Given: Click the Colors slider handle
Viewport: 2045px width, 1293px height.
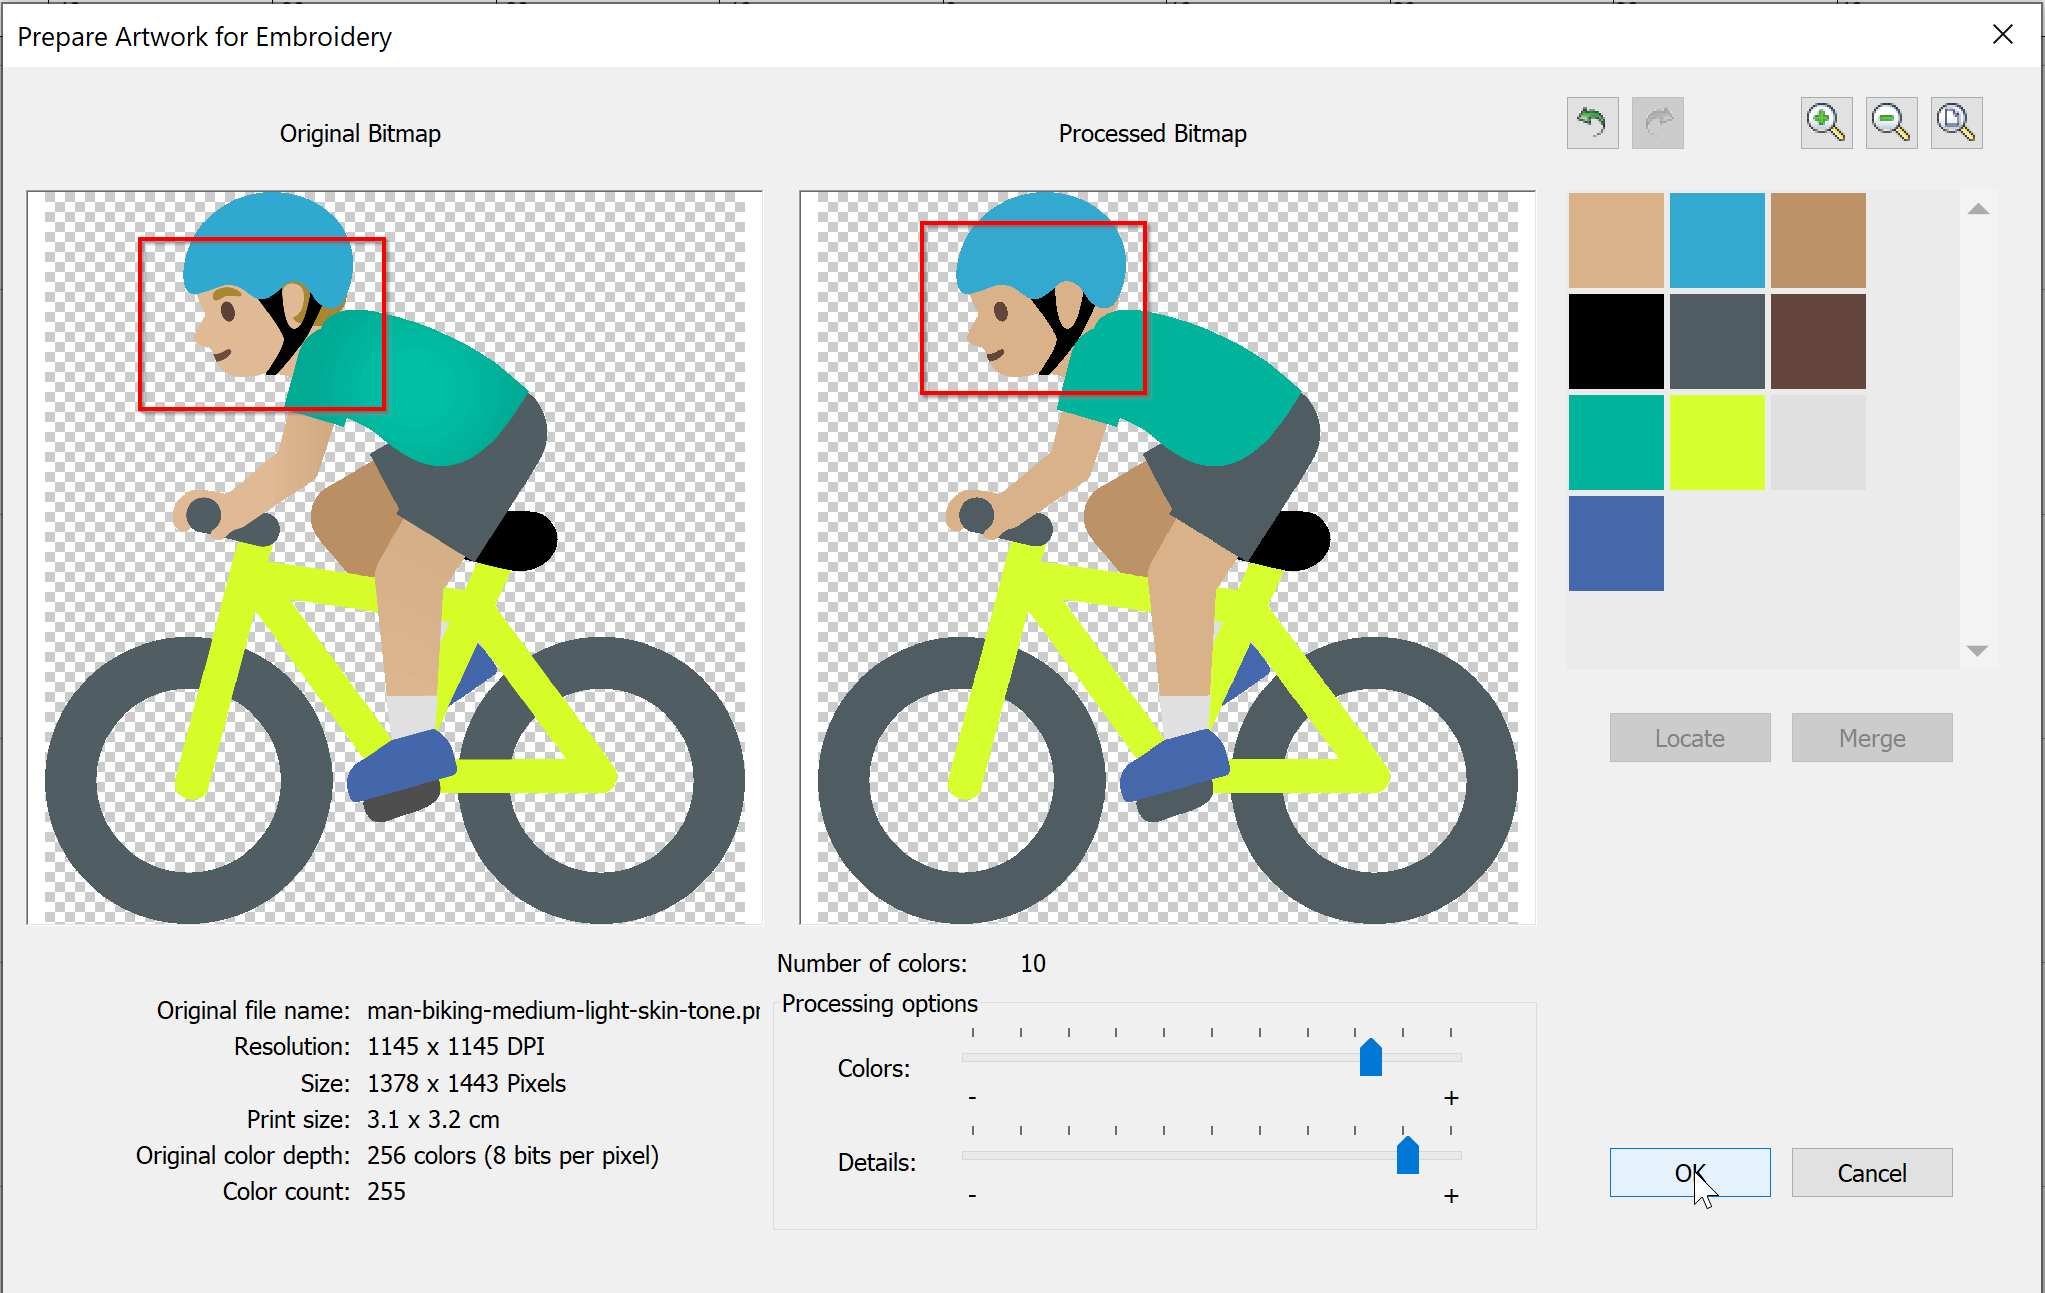Looking at the screenshot, I should click(1370, 1058).
